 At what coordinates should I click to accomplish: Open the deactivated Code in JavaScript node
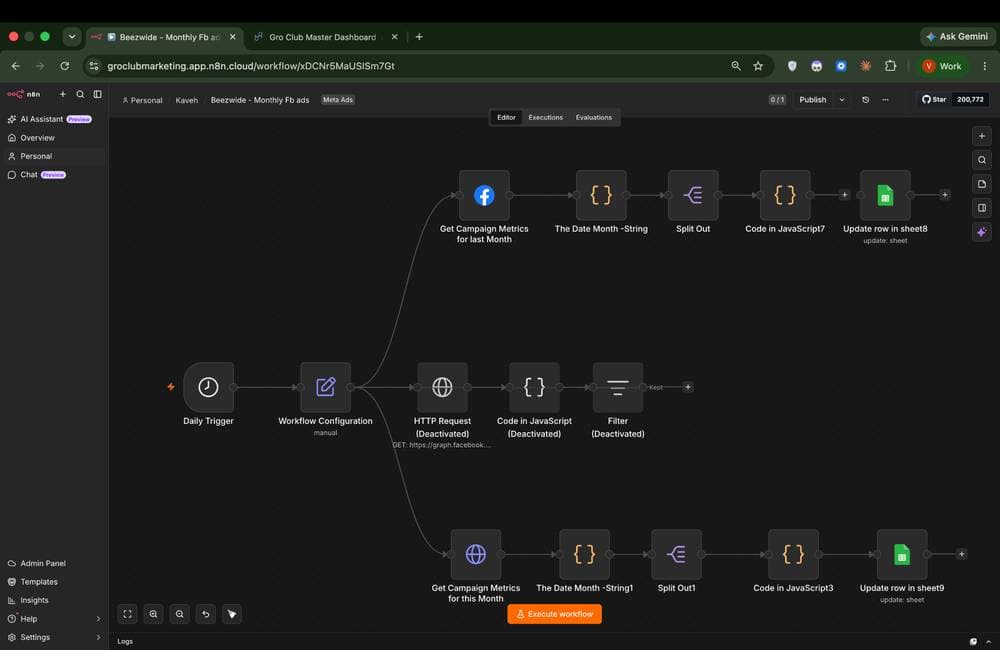pos(534,387)
